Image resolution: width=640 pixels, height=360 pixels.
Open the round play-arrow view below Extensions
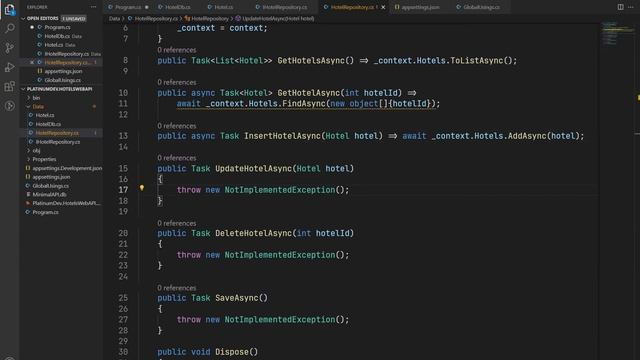pyautogui.click(x=10, y=106)
